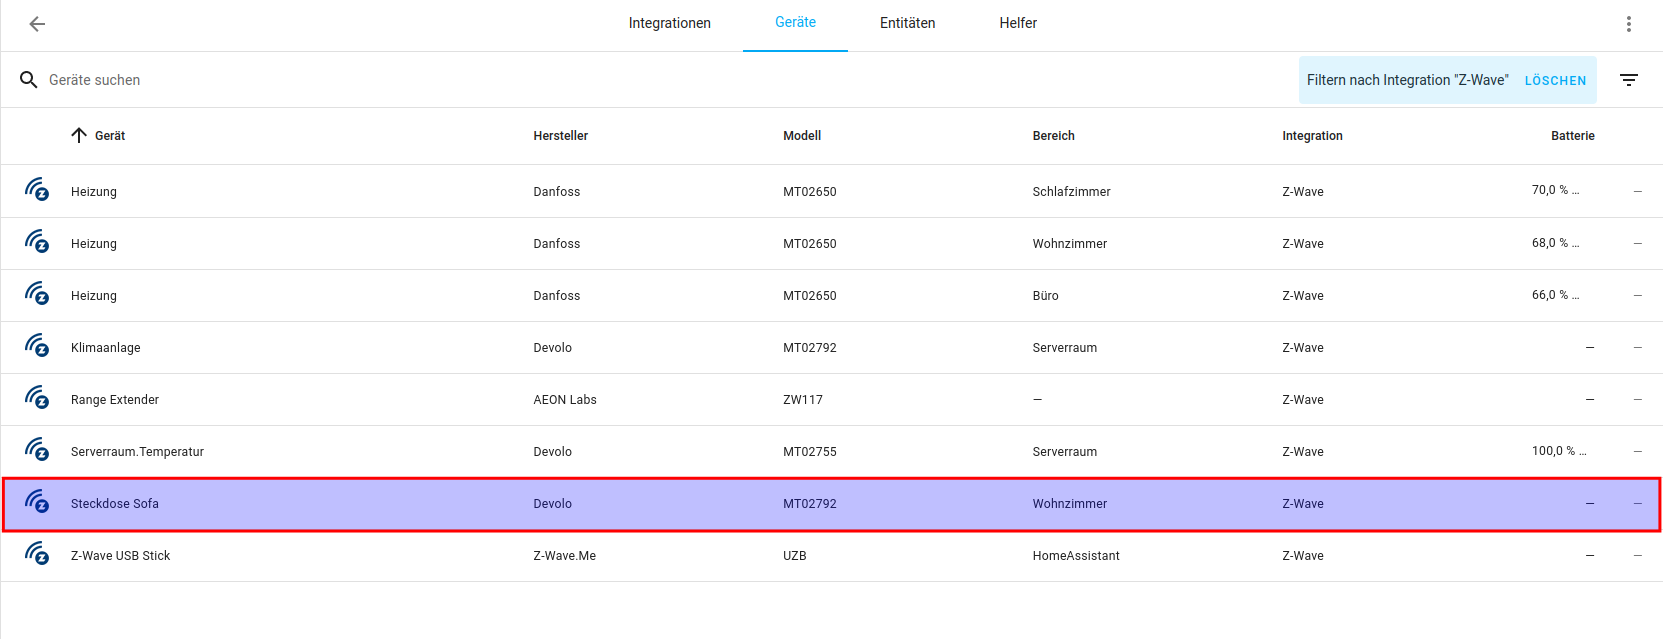The image size is (1663, 639).
Task: Switch to the Entitäten tab
Action: (907, 23)
